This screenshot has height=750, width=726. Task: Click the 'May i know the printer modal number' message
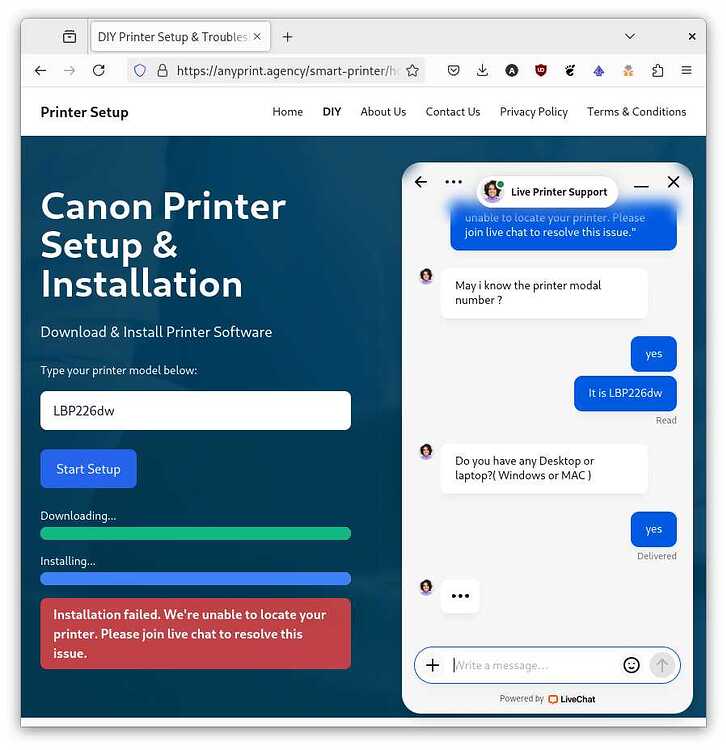(x=544, y=293)
